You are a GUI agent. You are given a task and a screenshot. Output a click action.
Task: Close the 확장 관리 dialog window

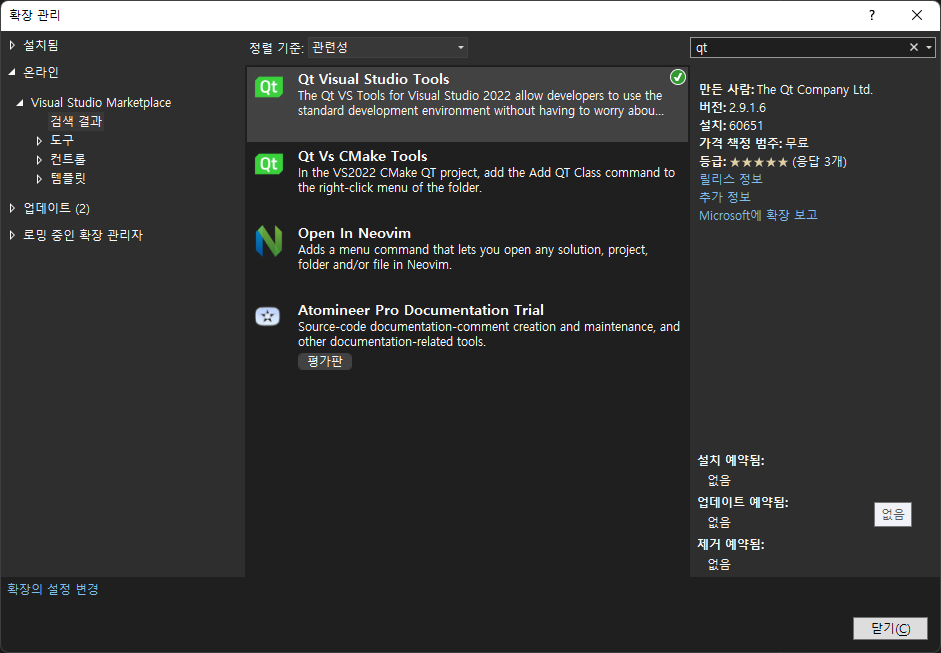pyautogui.click(x=917, y=15)
